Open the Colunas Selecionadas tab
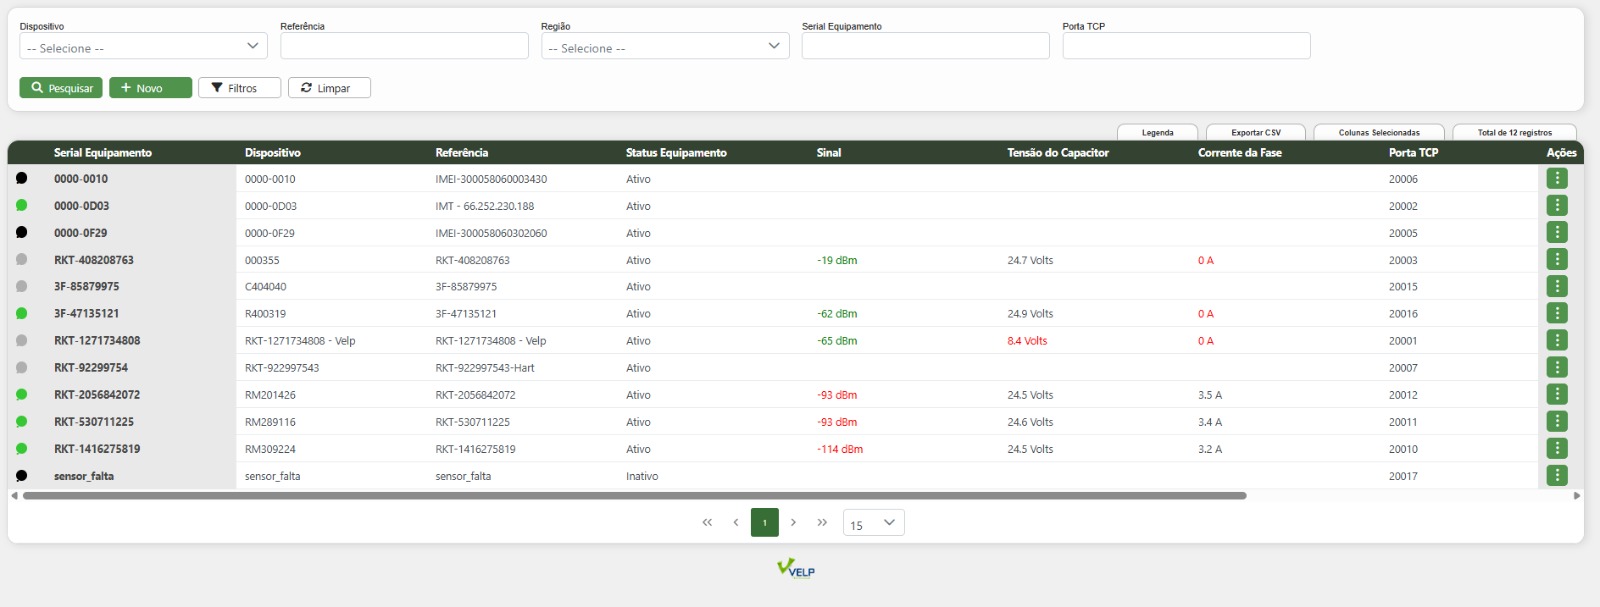 tap(1378, 132)
